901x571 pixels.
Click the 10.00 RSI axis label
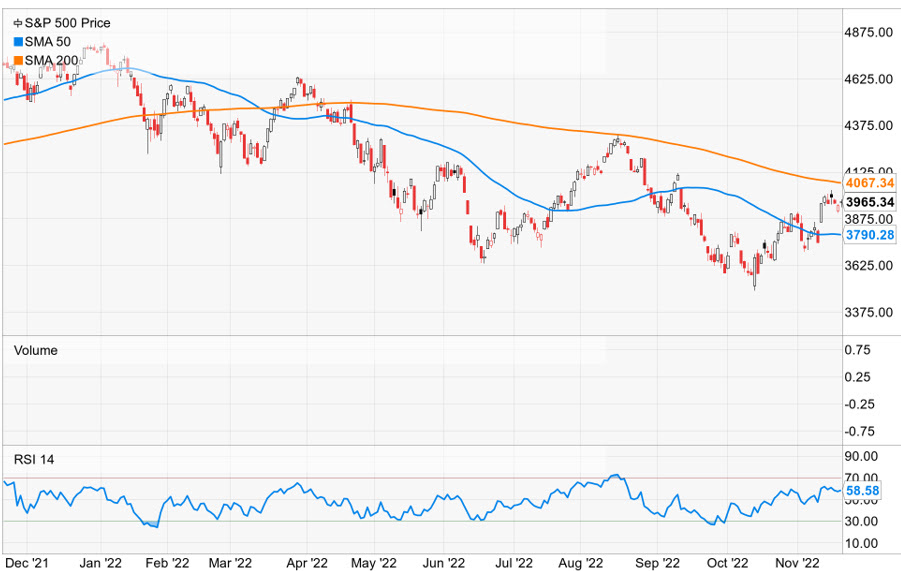861,543
